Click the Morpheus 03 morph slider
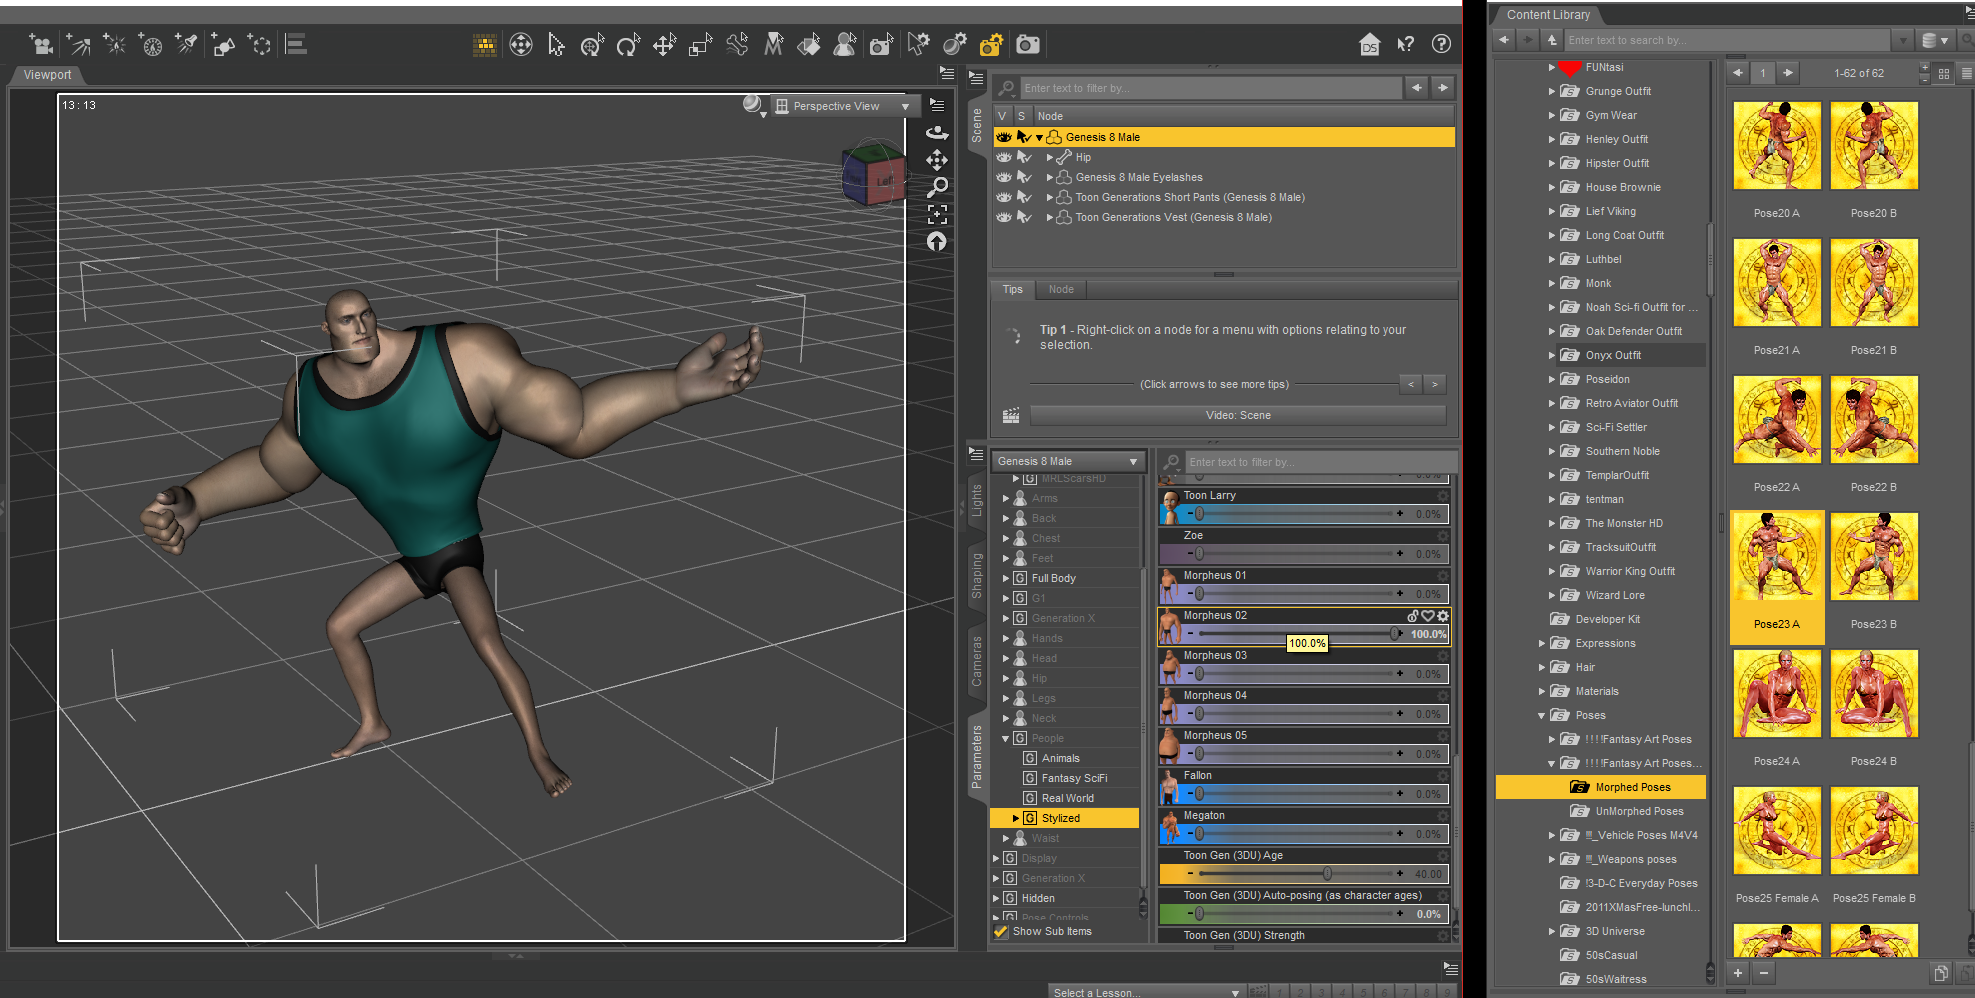The height and width of the screenshot is (998, 1975). [1296, 674]
